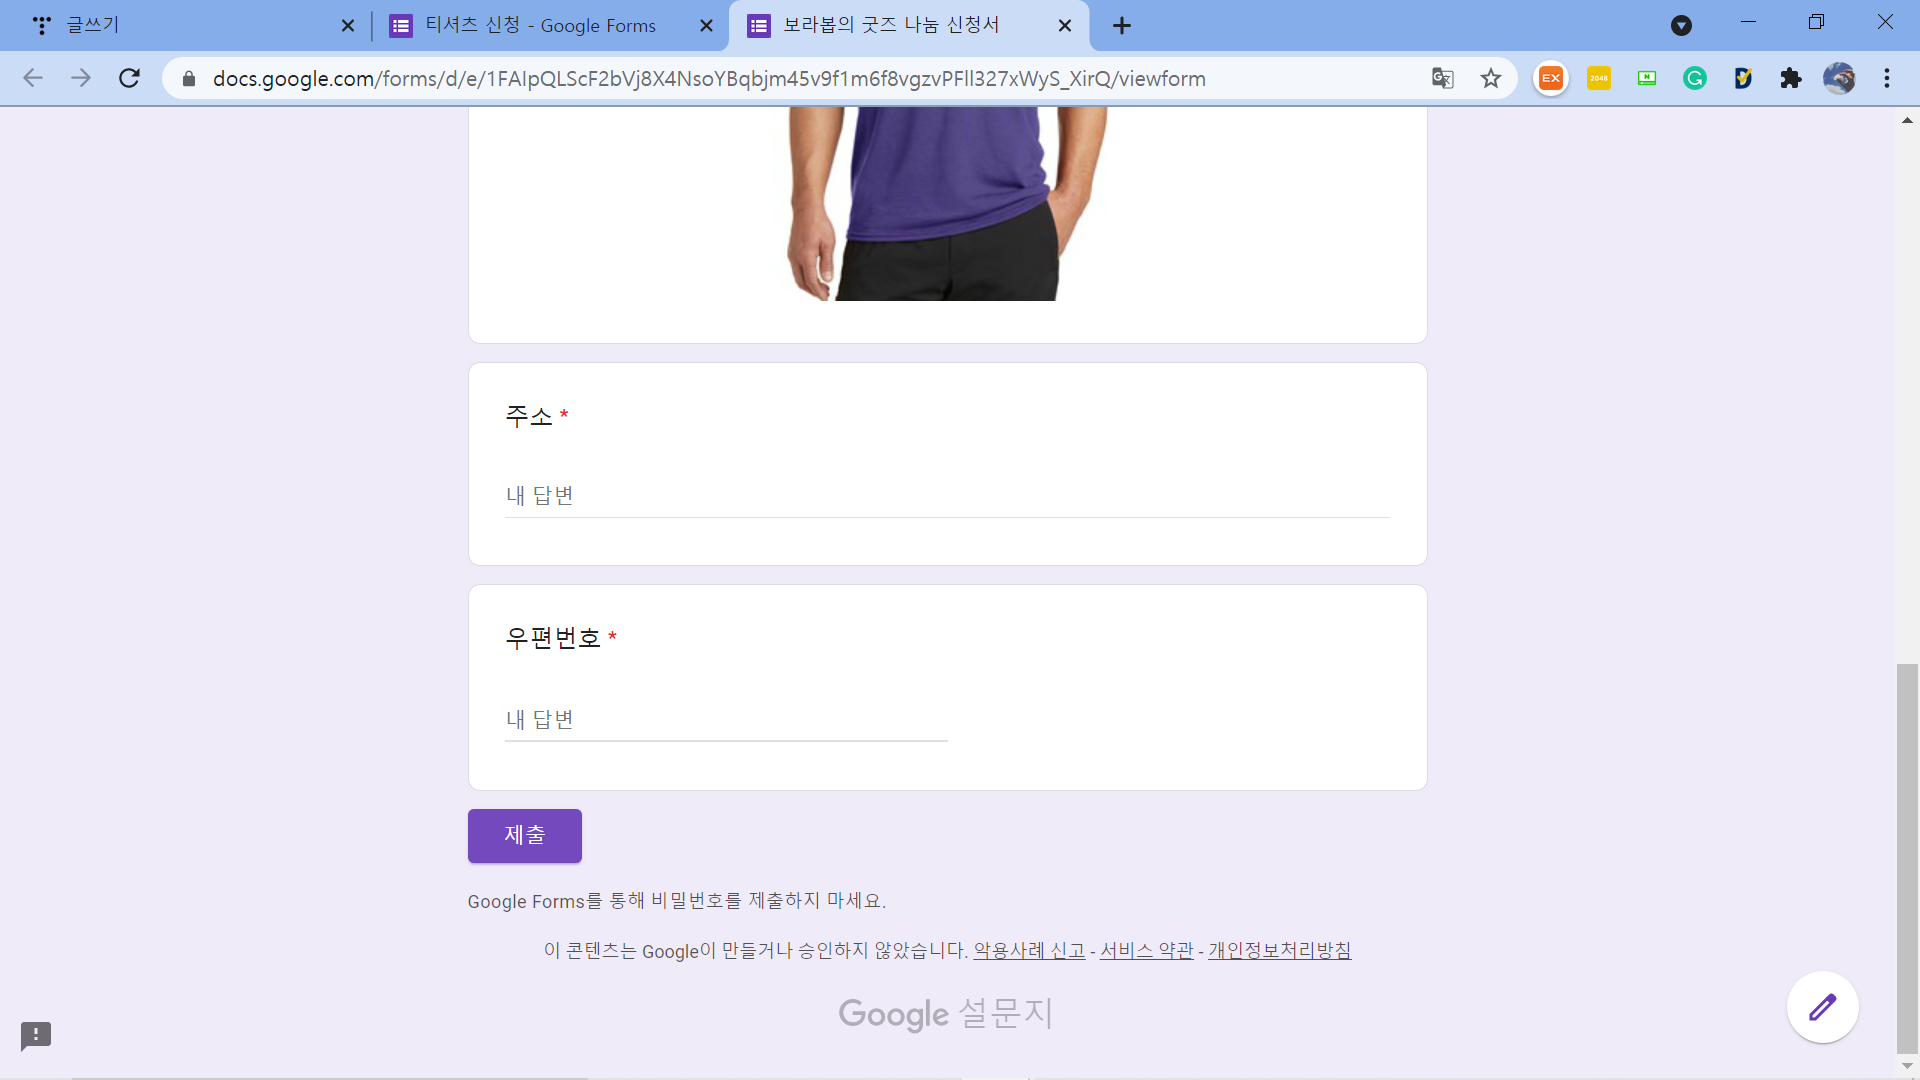Image resolution: width=1920 pixels, height=1080 pixels.
Task: Open the Chrome three-dot menu
Action: click(x=1887, y=78)
